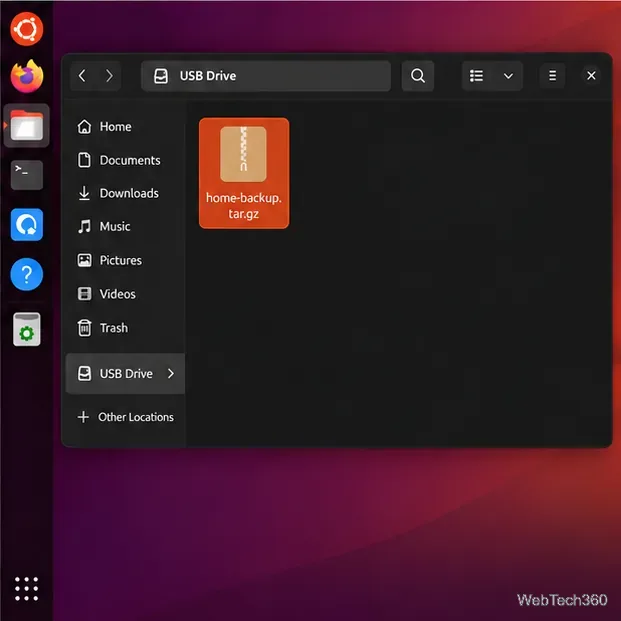Open view options dropdown arrow
Image resolution: width=621 pixels, height=621 pixels.
tap(508, 76)
